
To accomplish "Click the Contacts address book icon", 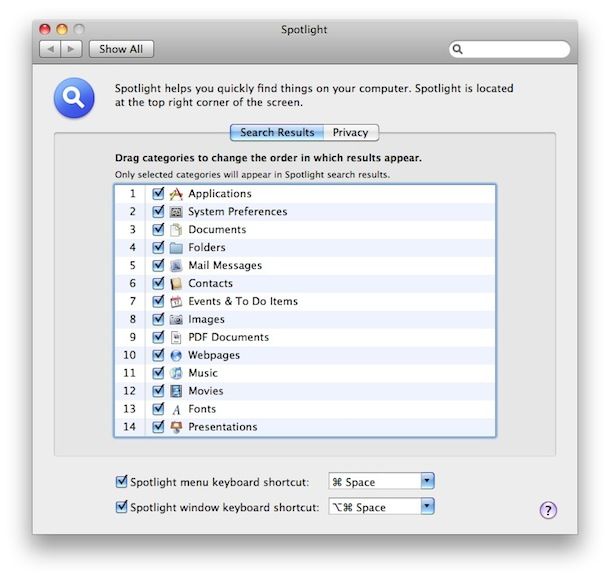I will [x=176, y=283].
